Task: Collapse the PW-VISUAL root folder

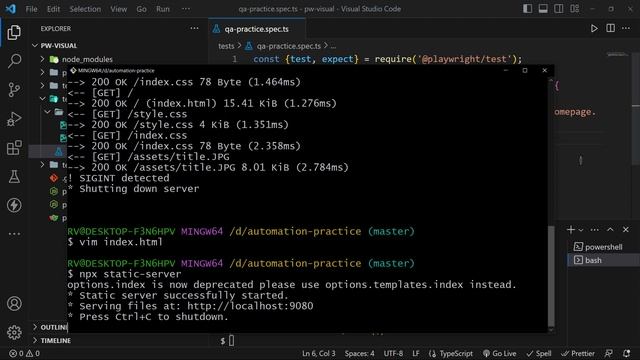Action: [58, 46]
